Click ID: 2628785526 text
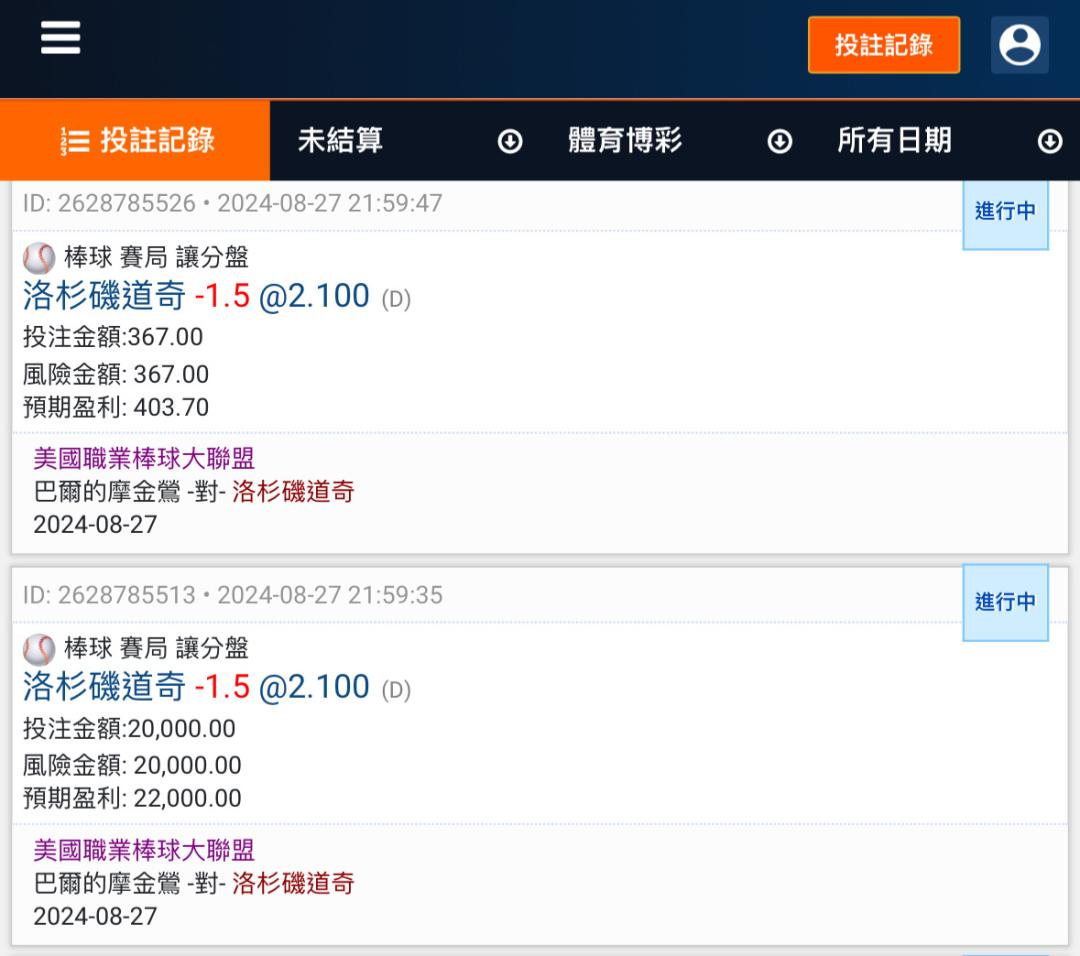This screenshot has height=956, width=1080. (109, 203)
